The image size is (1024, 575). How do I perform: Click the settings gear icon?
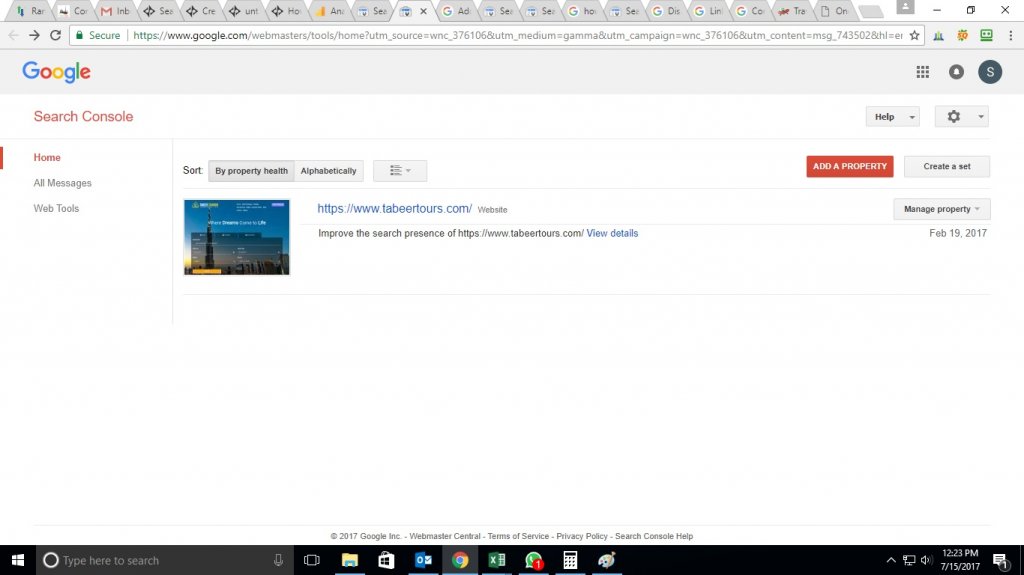(x=953, y=116)
